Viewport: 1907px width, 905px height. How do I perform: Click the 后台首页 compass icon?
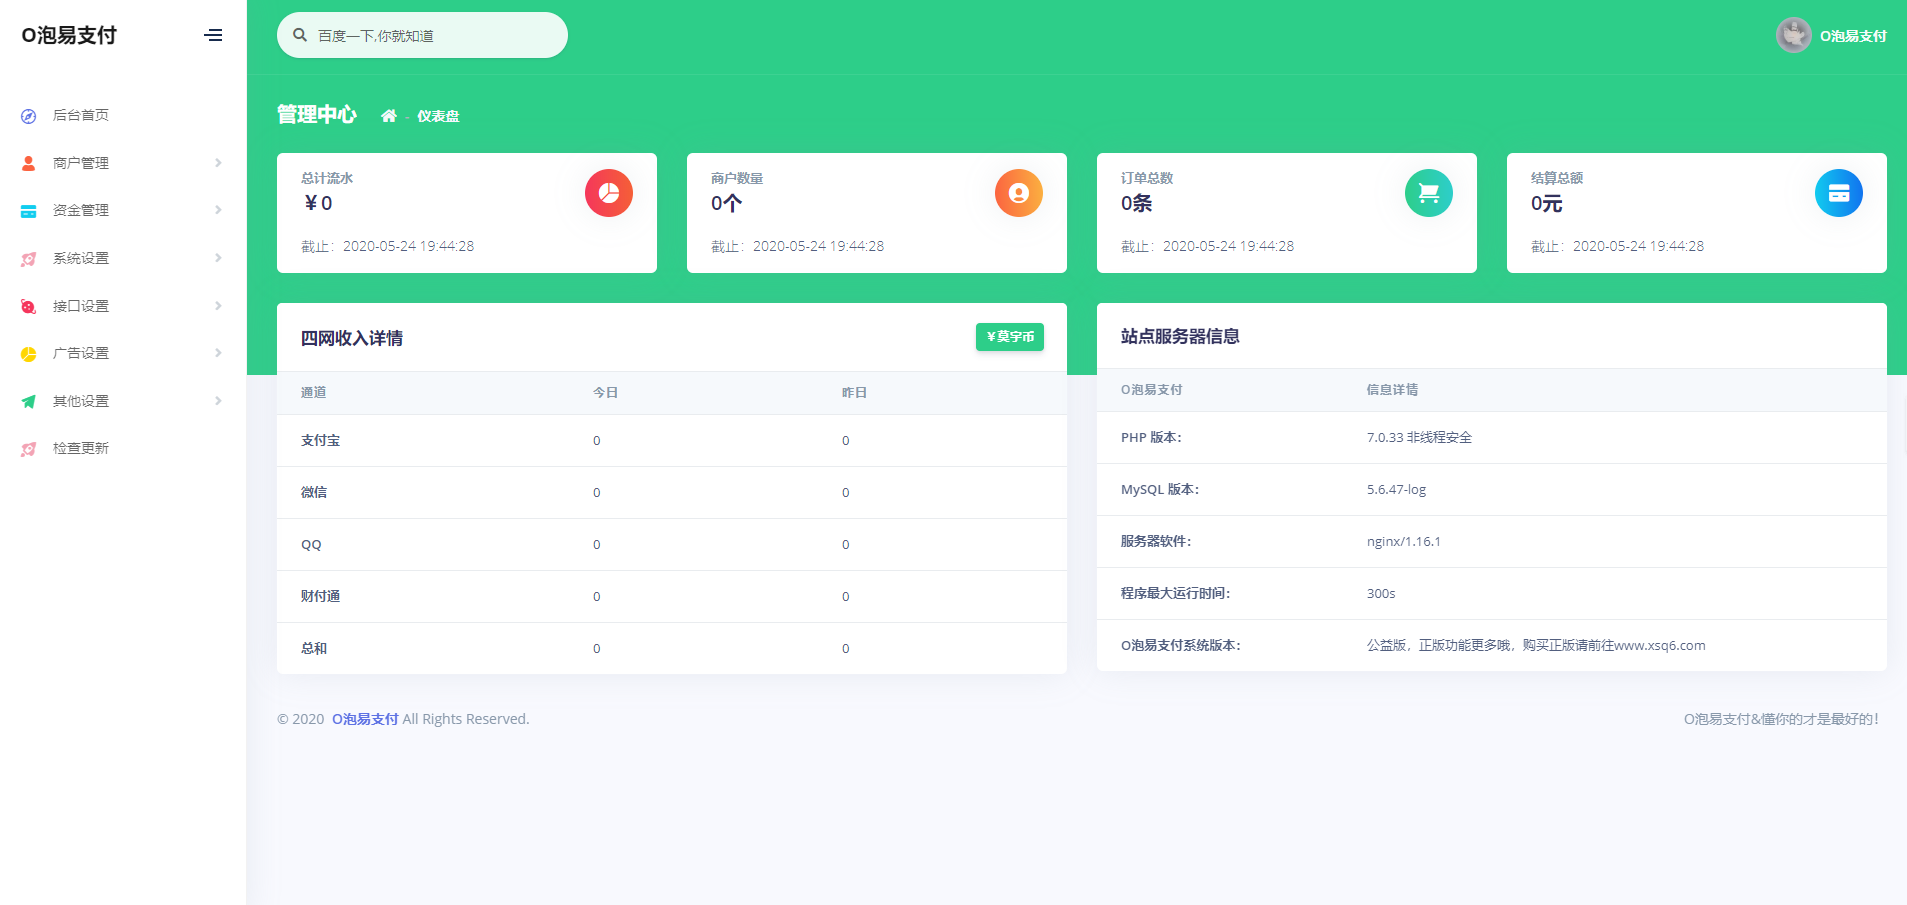(29, 116)
